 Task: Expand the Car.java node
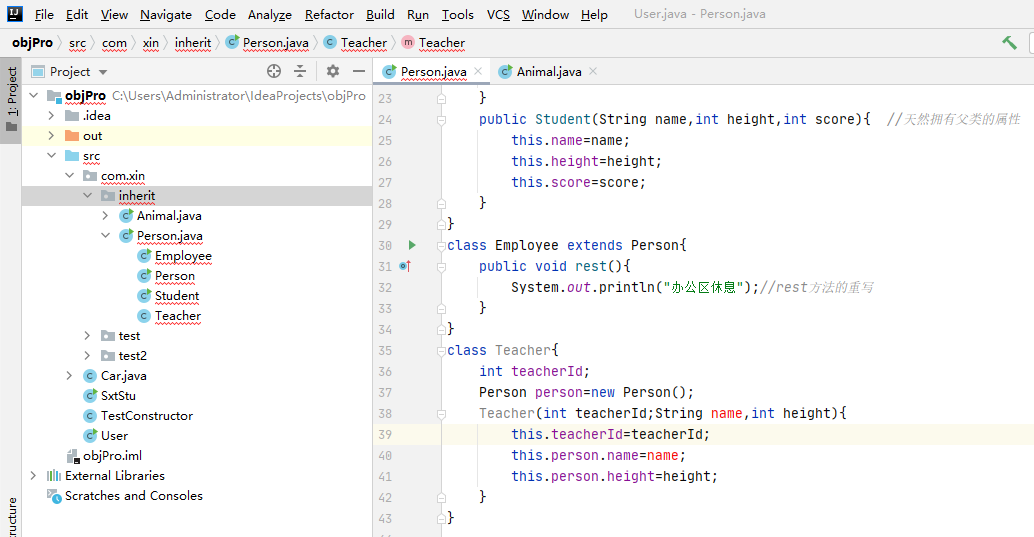point(69,375)
